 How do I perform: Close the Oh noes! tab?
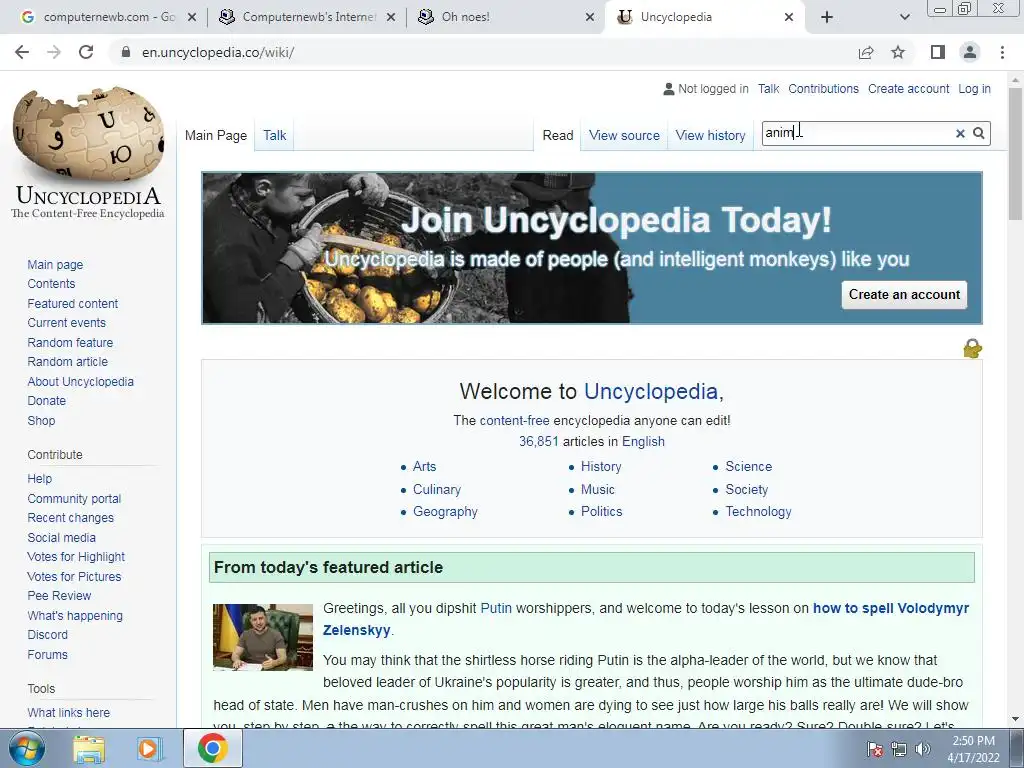coord(590,17)
